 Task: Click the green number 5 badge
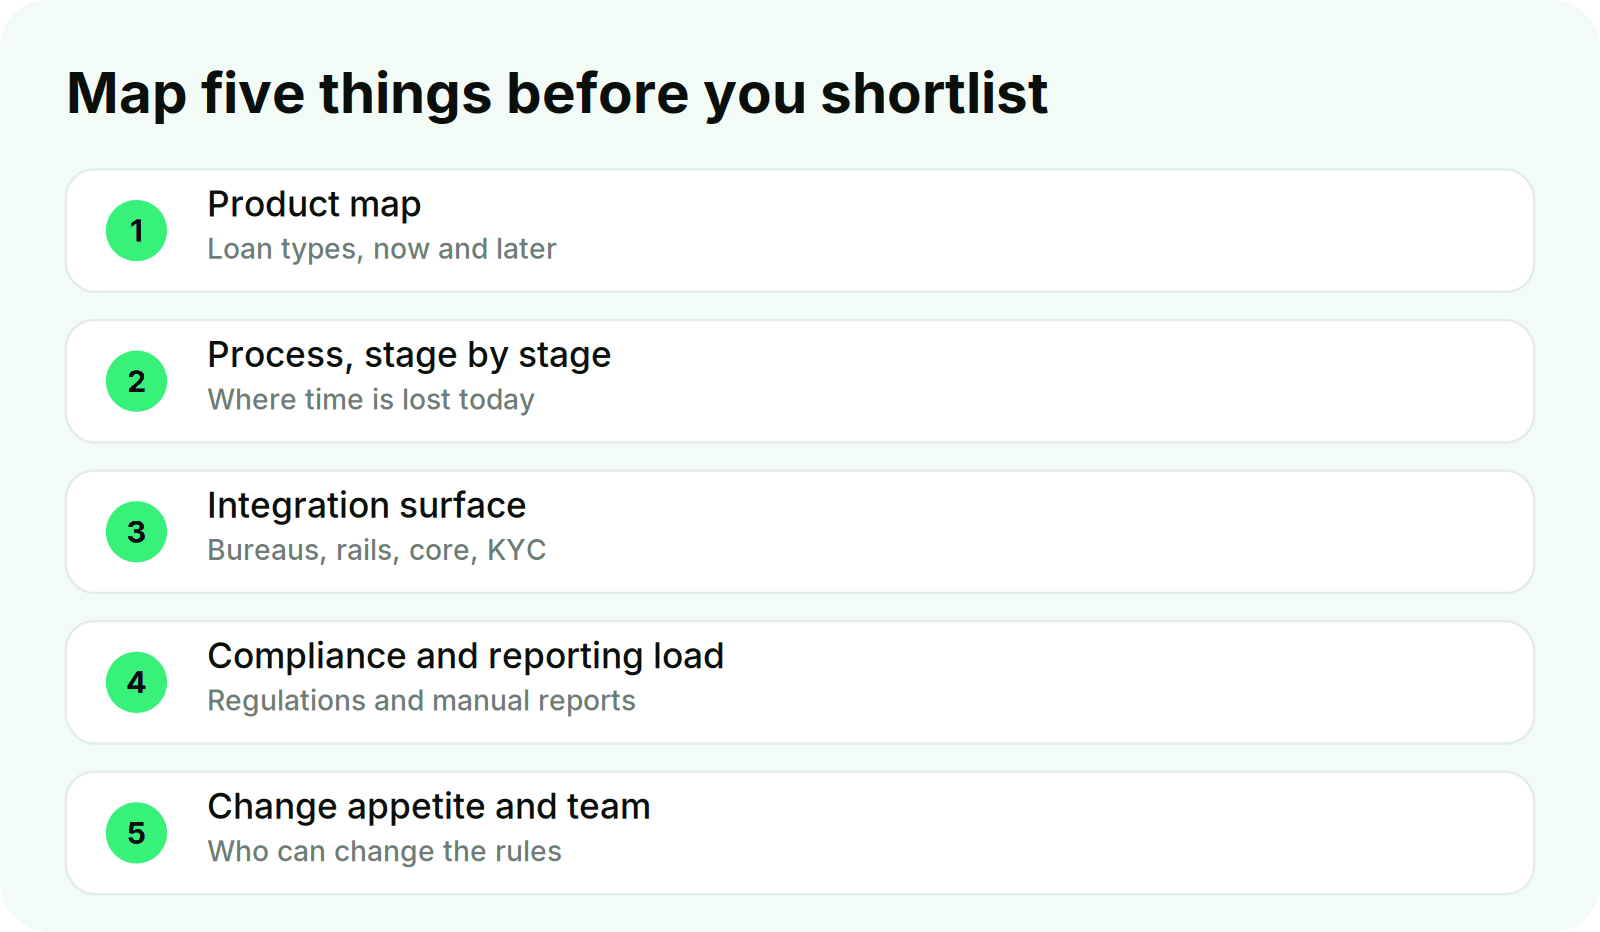[136, 833]
